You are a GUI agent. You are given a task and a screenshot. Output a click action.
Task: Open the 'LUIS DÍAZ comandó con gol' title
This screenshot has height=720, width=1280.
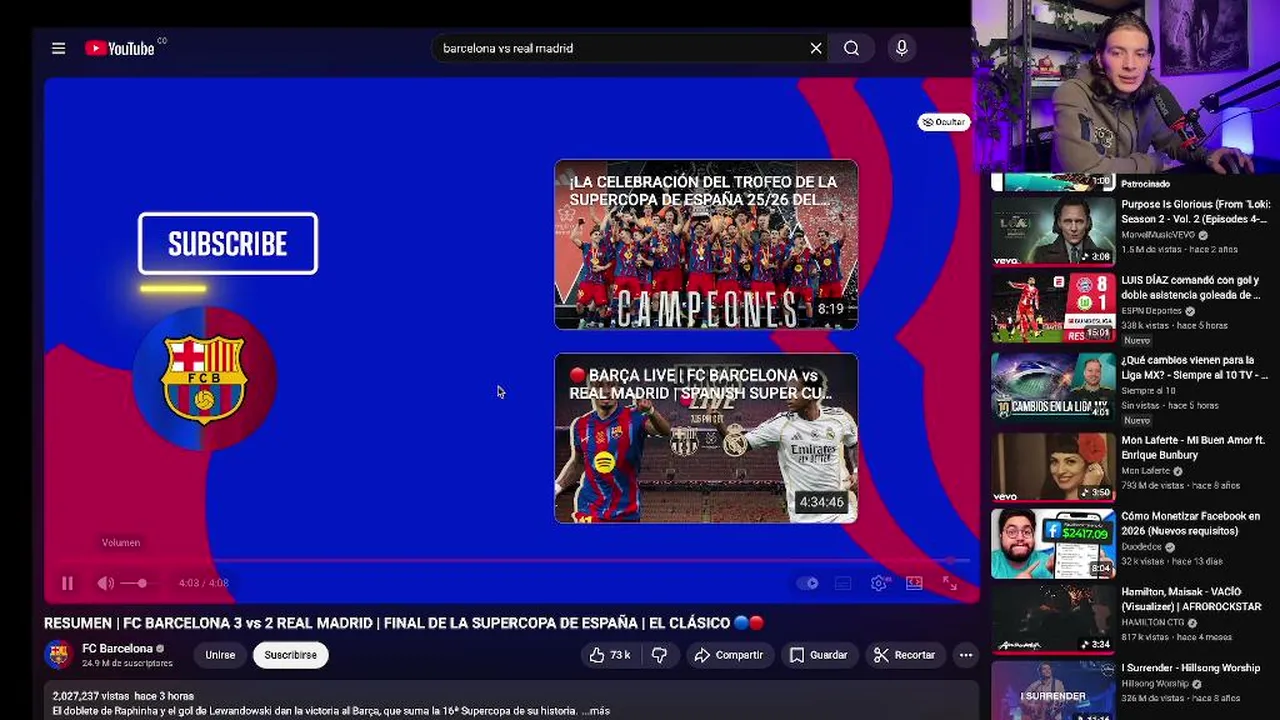pyautogui.click(x=1192, y=288)
